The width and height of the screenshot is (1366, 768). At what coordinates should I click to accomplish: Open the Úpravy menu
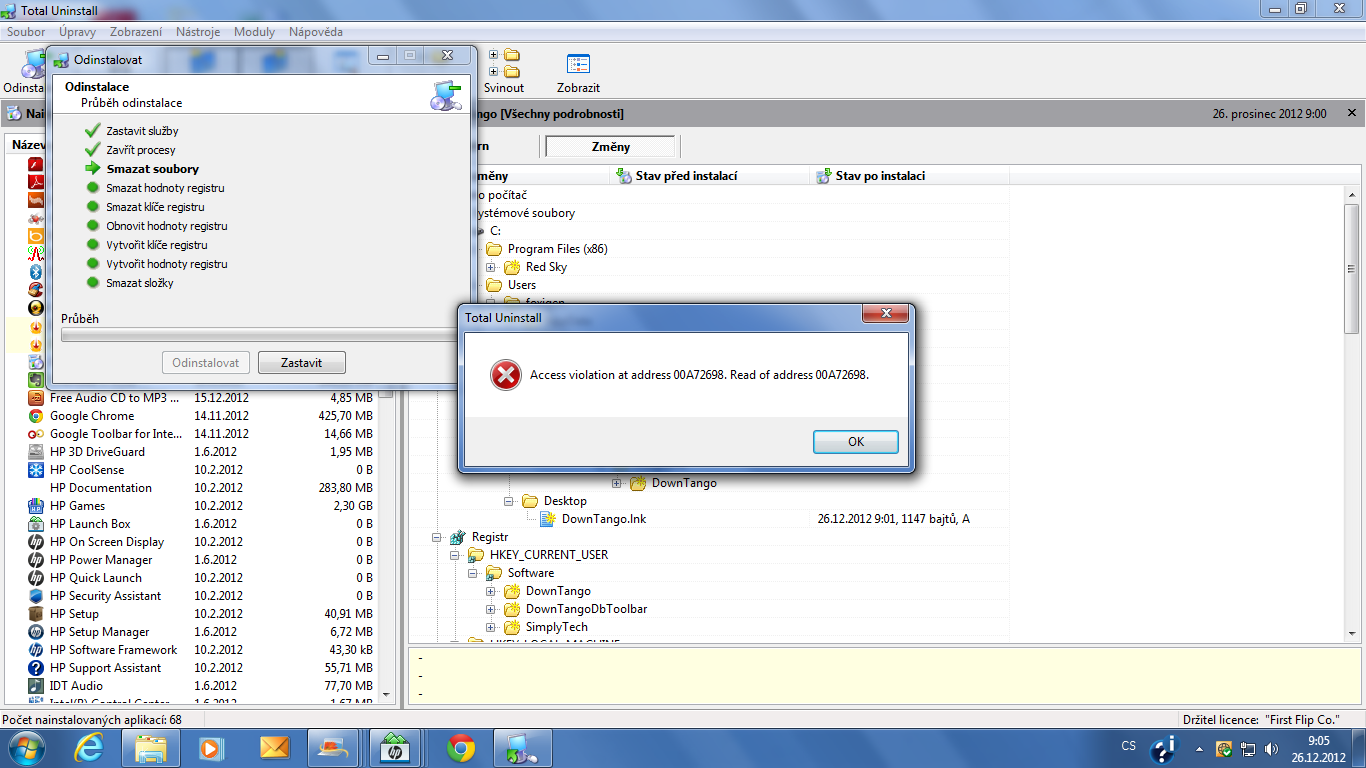click(77, 32)
